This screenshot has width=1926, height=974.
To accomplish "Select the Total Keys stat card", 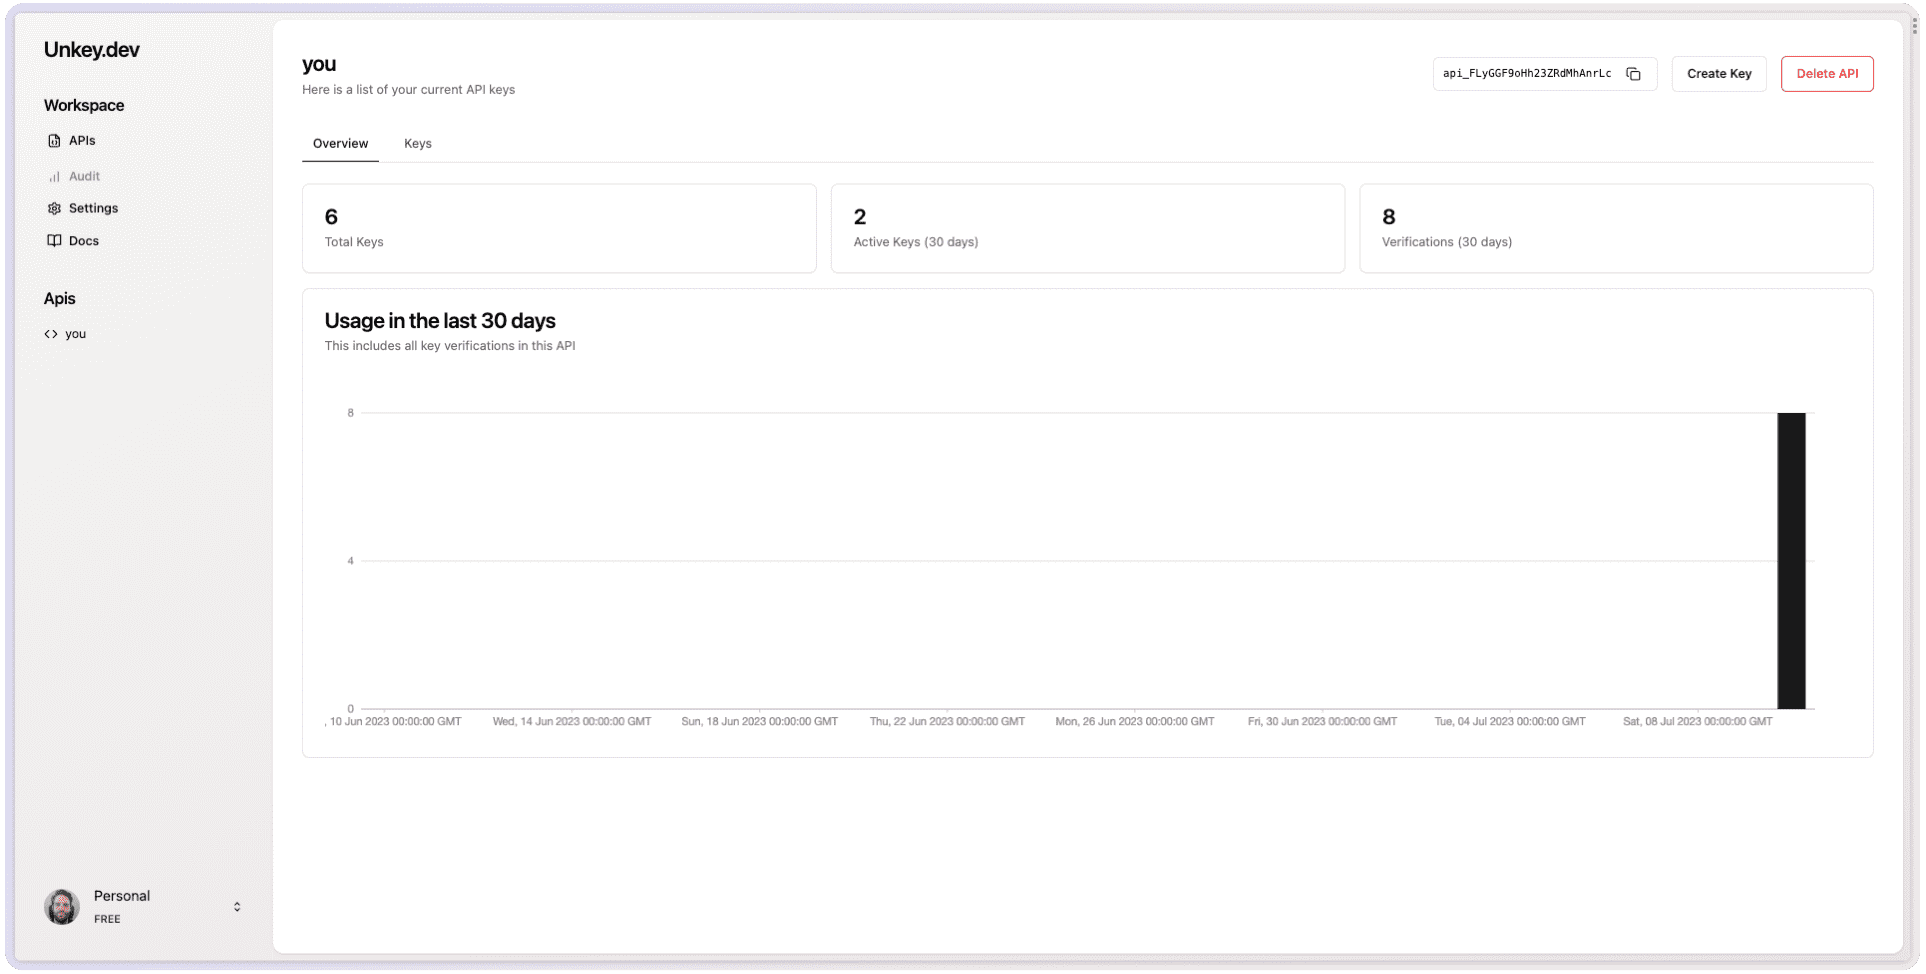I will pyautogui.click(x=559, y=228).
